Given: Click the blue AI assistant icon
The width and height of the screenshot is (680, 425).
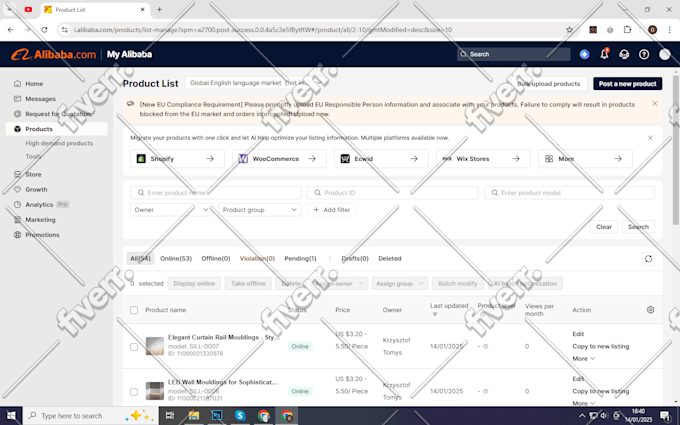Looking at the screenshot, I should (585, 54).
